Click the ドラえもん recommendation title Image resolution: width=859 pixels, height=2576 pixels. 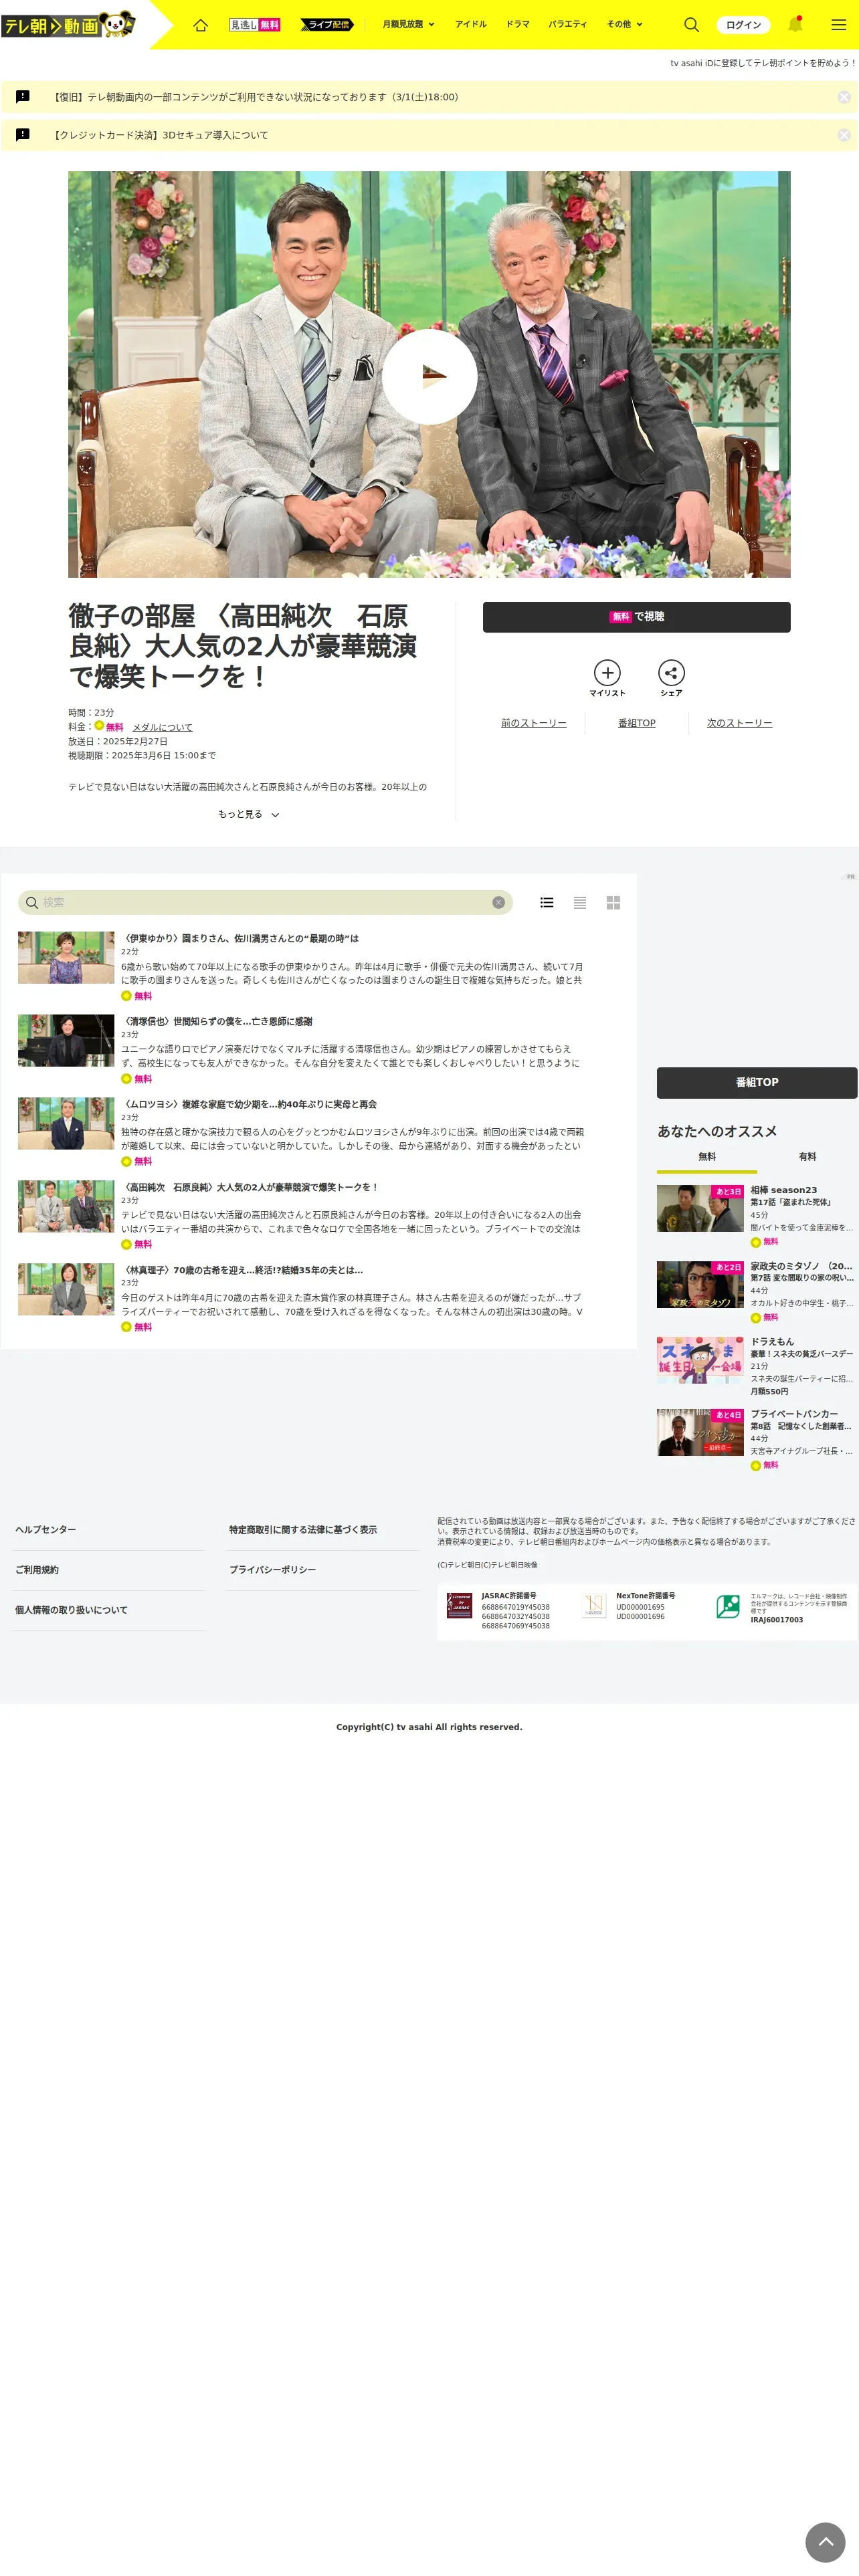[x=772, y=1342]
